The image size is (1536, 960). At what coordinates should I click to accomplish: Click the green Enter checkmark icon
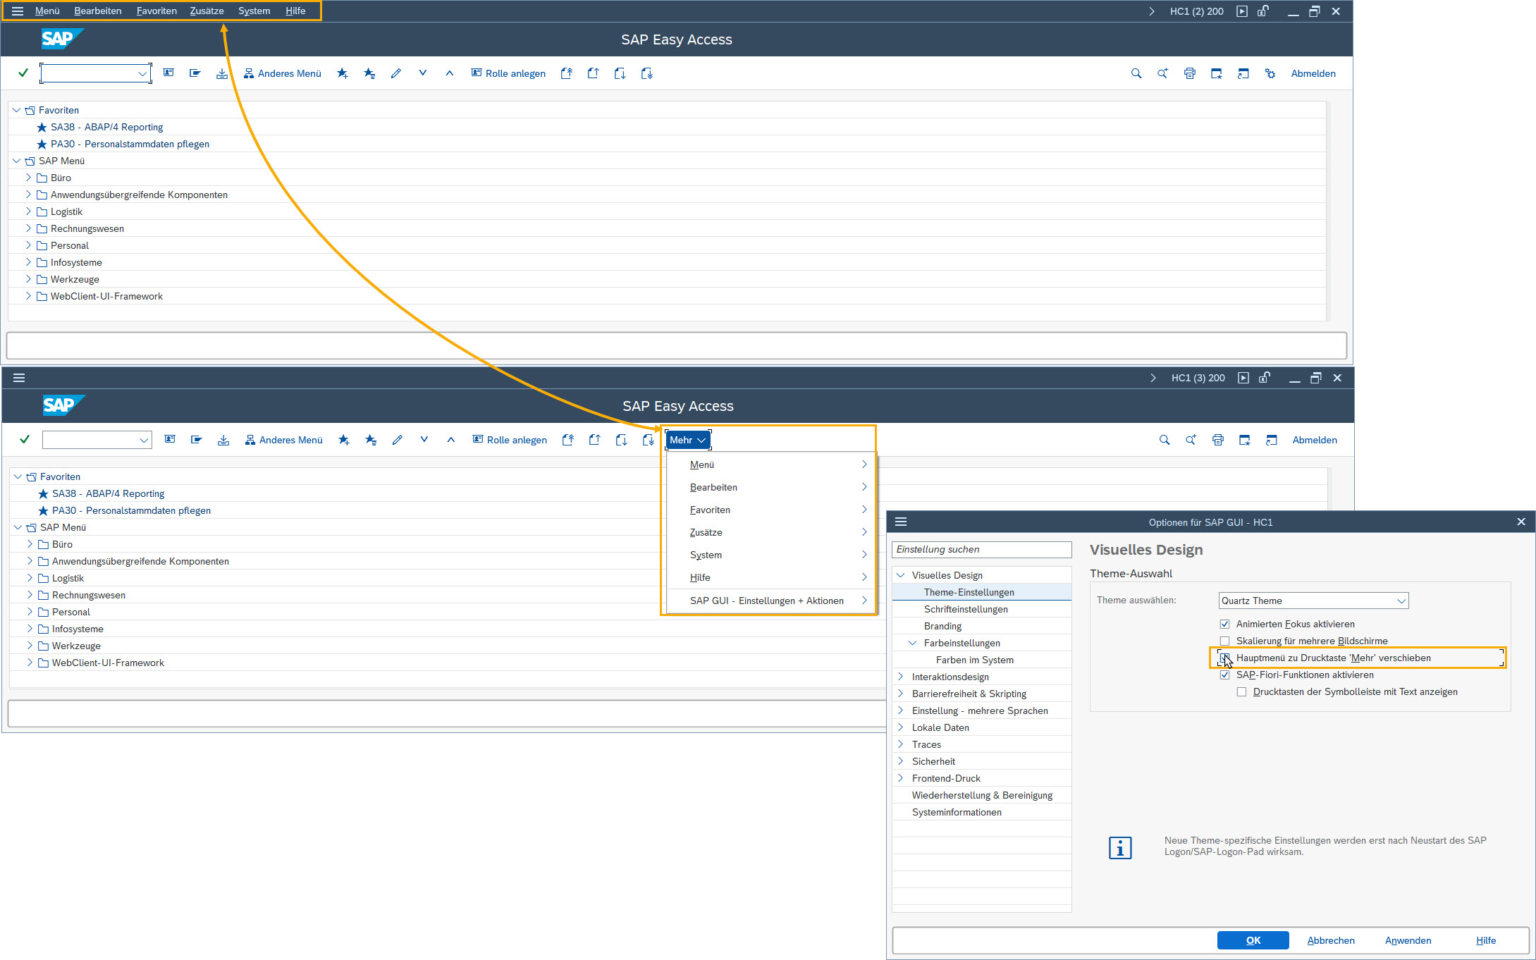(22, 72)
